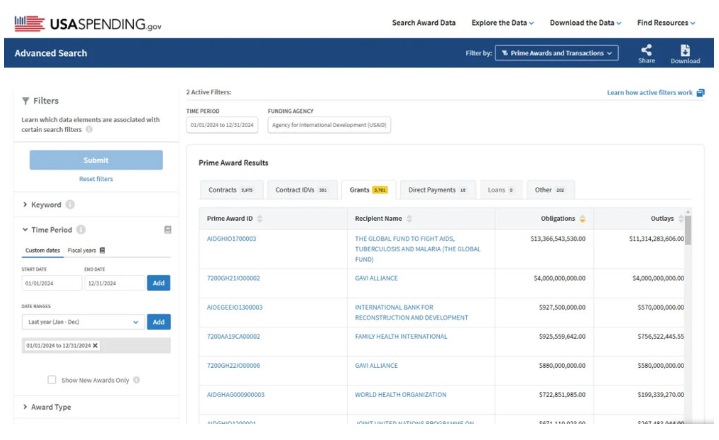719x440 pixels.
Task: Open the Prime Awards and Transactions dropdown
Action: pos(557,53)
